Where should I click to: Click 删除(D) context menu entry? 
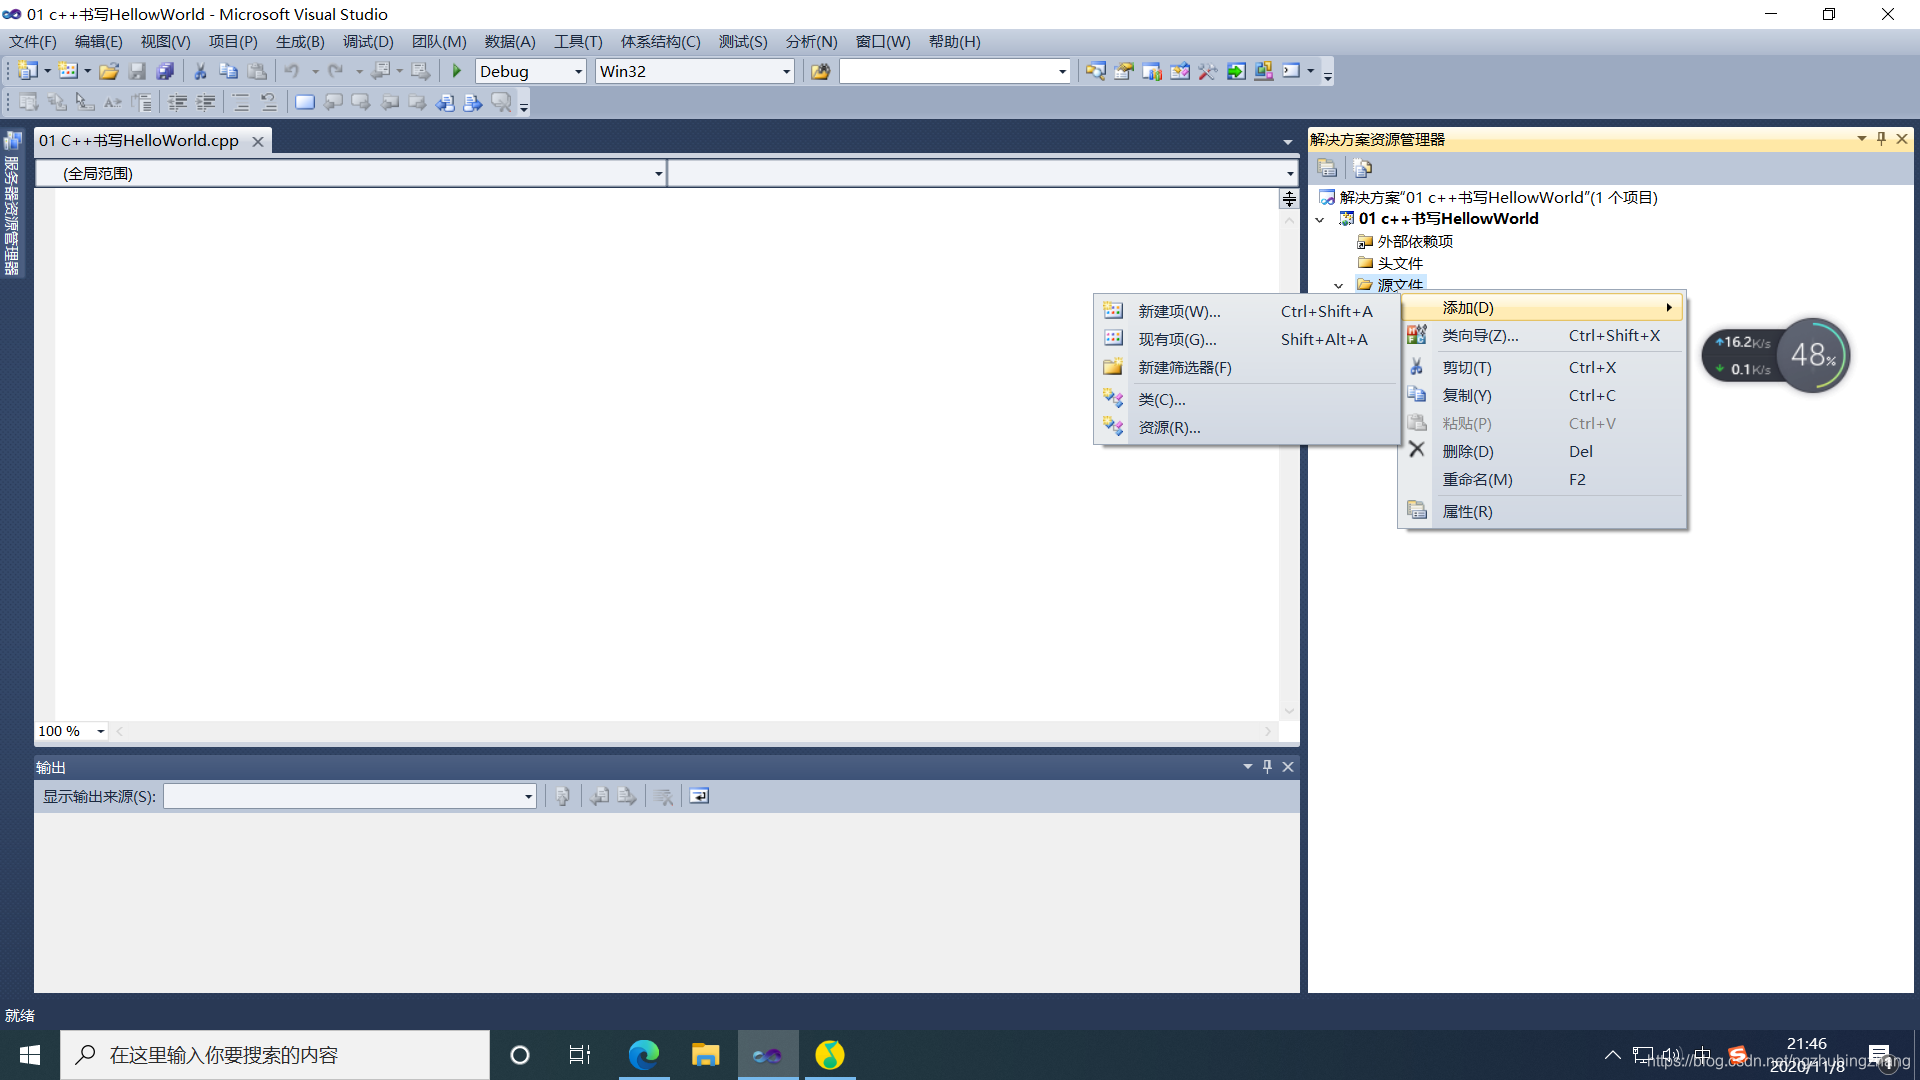click(x=1542, y=451)
